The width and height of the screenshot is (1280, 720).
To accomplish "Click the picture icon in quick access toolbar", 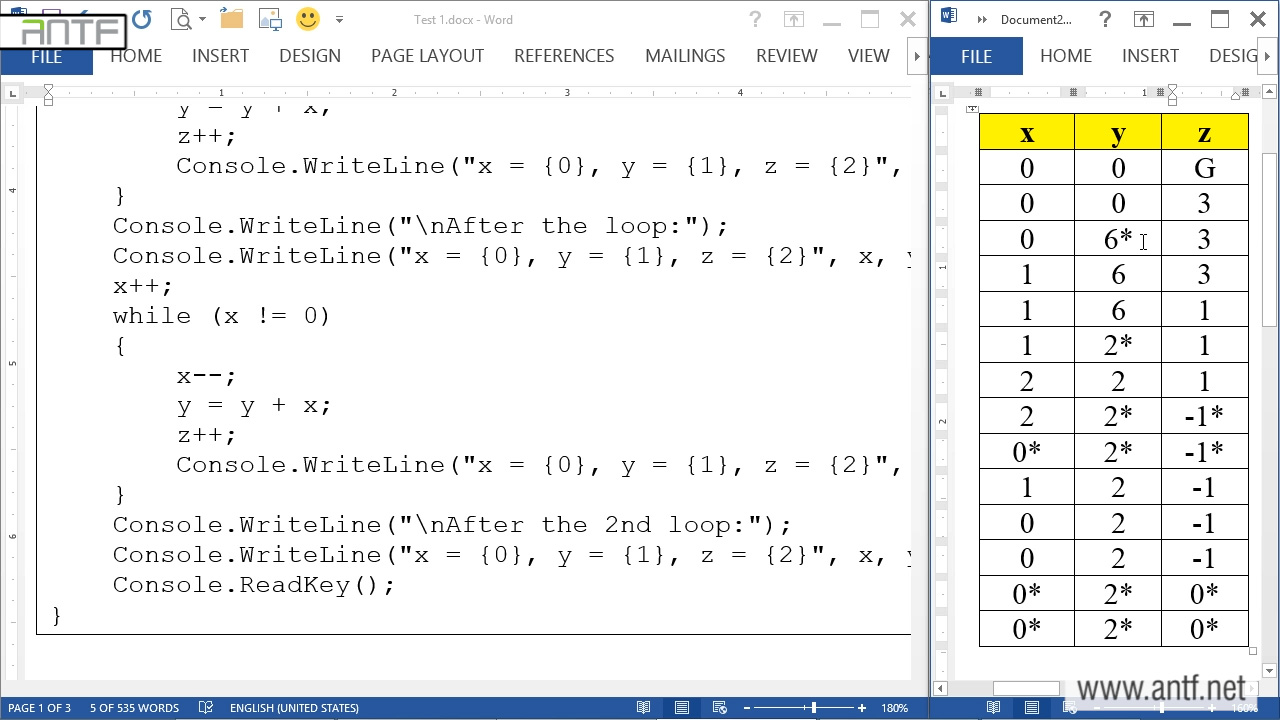I will pos(270,19).
